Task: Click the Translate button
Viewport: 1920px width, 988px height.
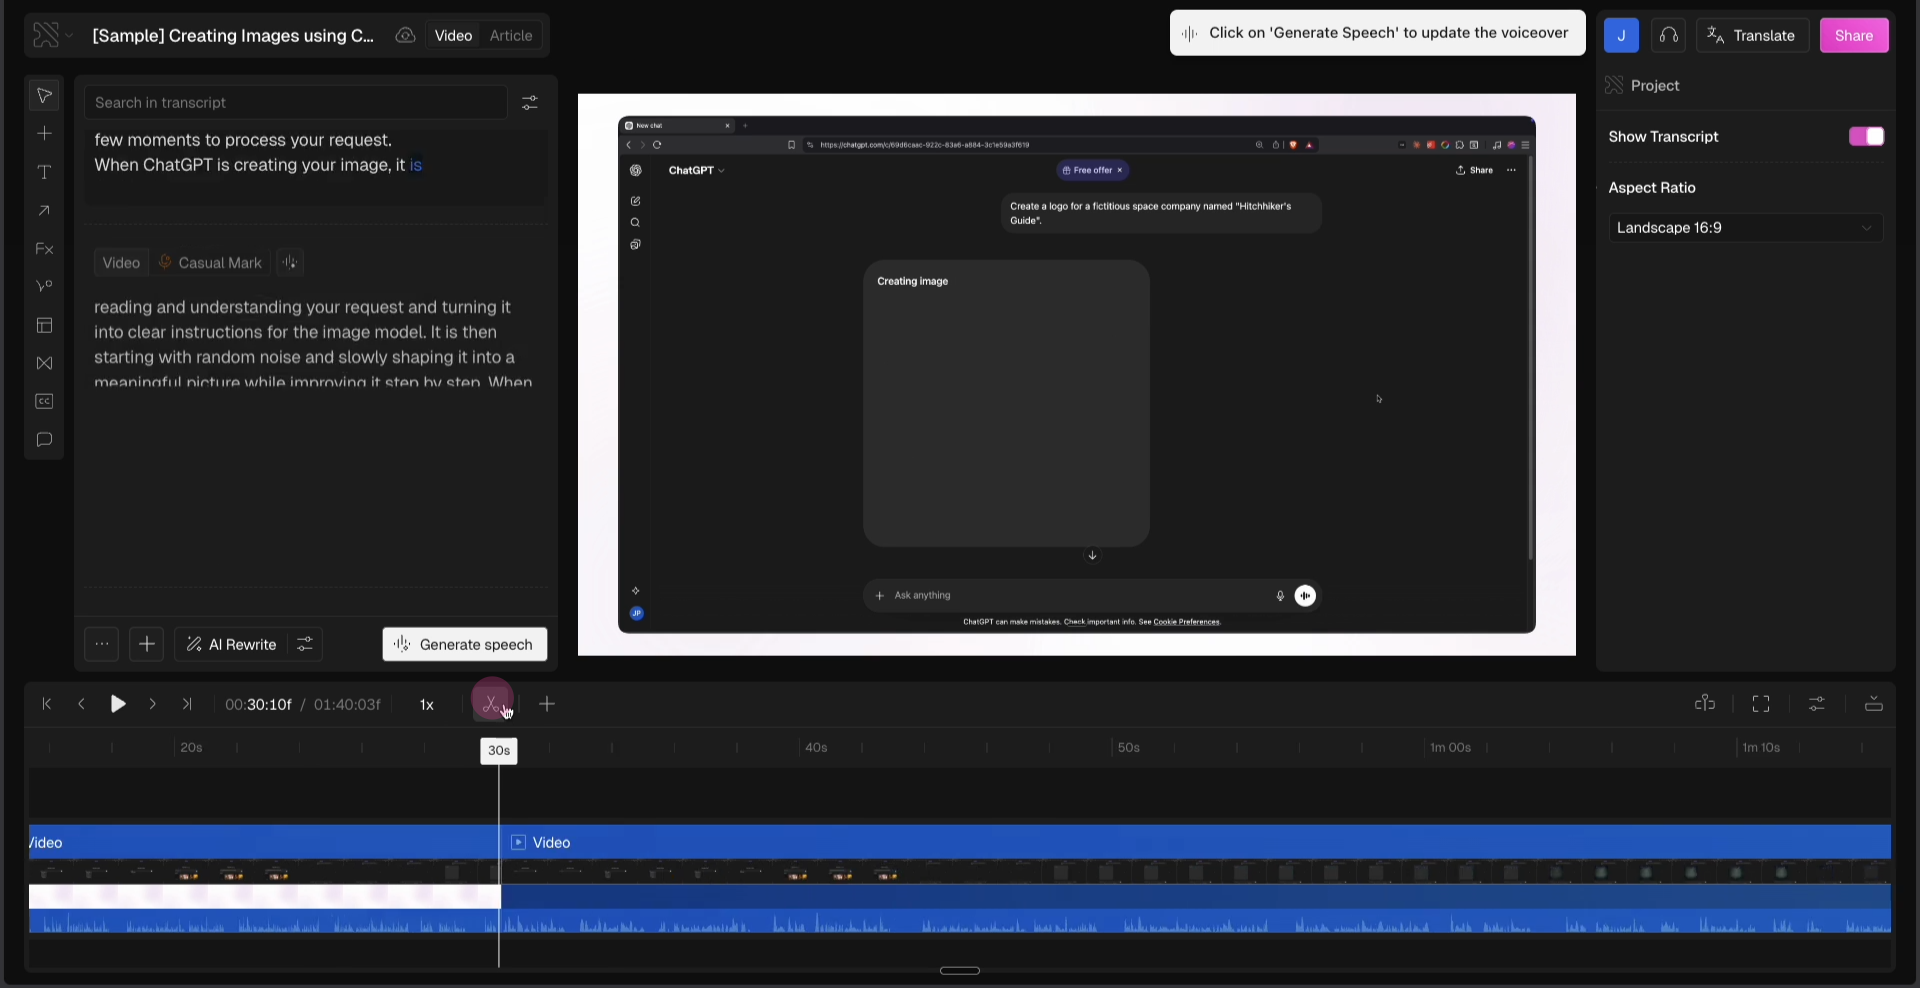Action: tap(1752, 35)
